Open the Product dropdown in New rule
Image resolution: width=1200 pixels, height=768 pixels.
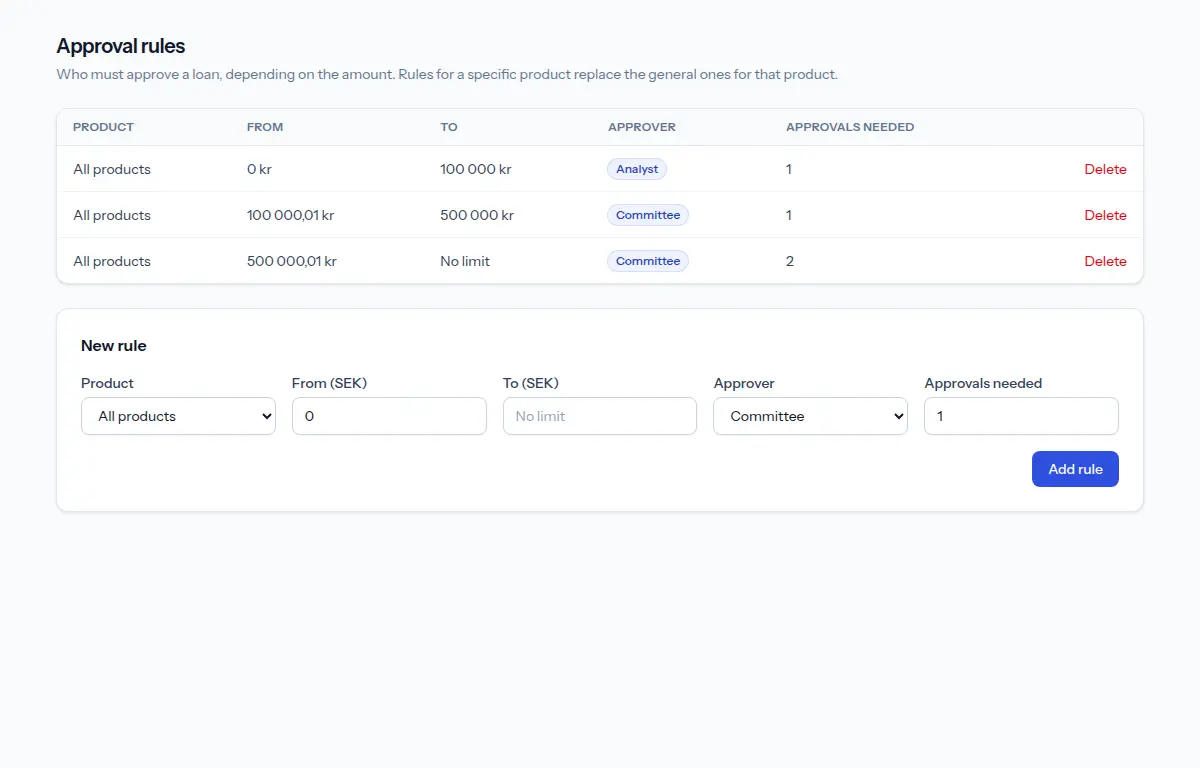pos(178,416)
